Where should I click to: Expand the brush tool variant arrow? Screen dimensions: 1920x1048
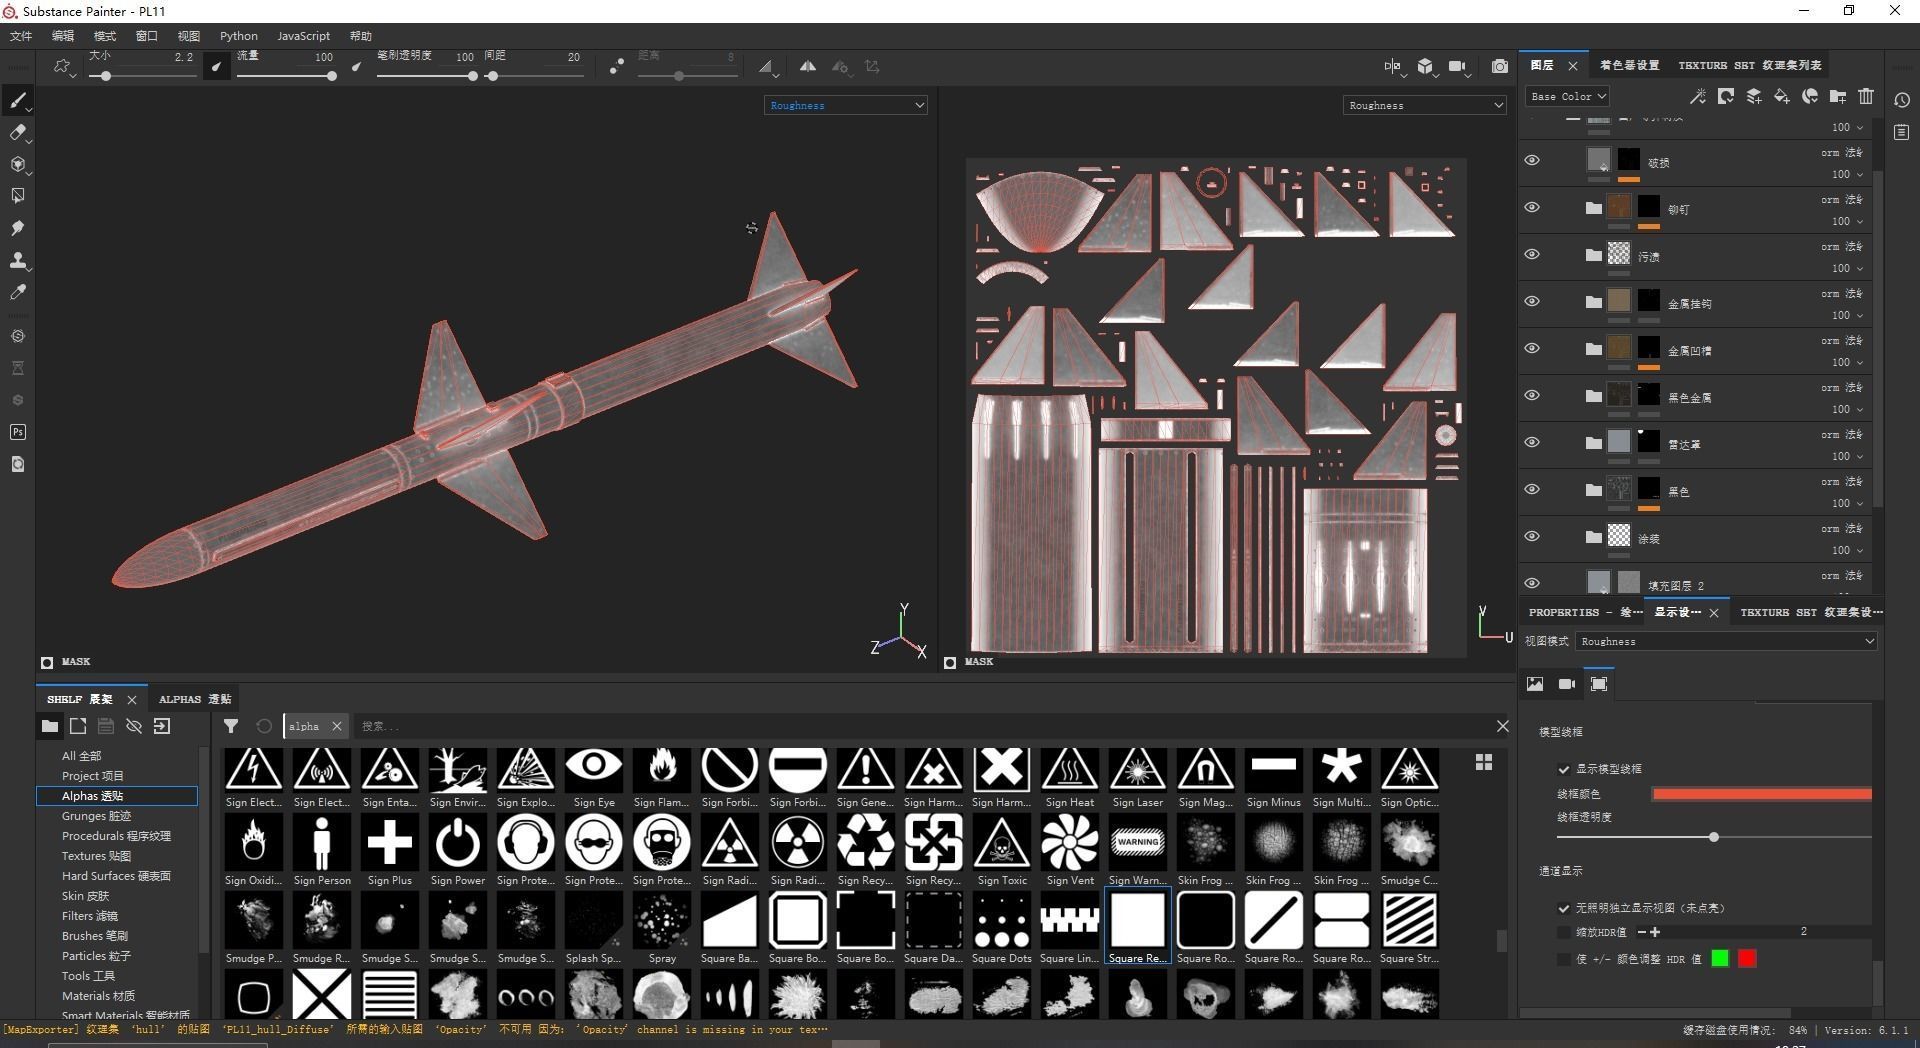coord(30,109)
